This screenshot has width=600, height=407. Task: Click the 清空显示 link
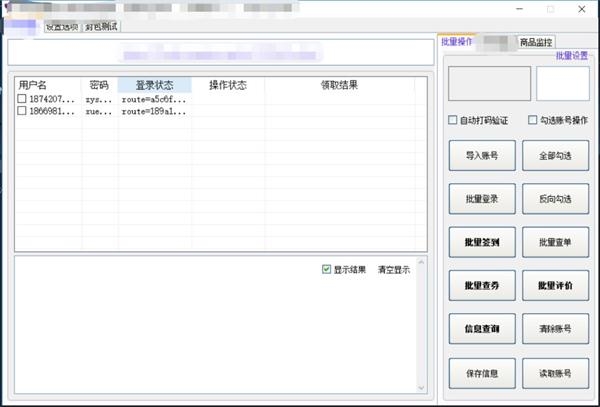(393, 270)
